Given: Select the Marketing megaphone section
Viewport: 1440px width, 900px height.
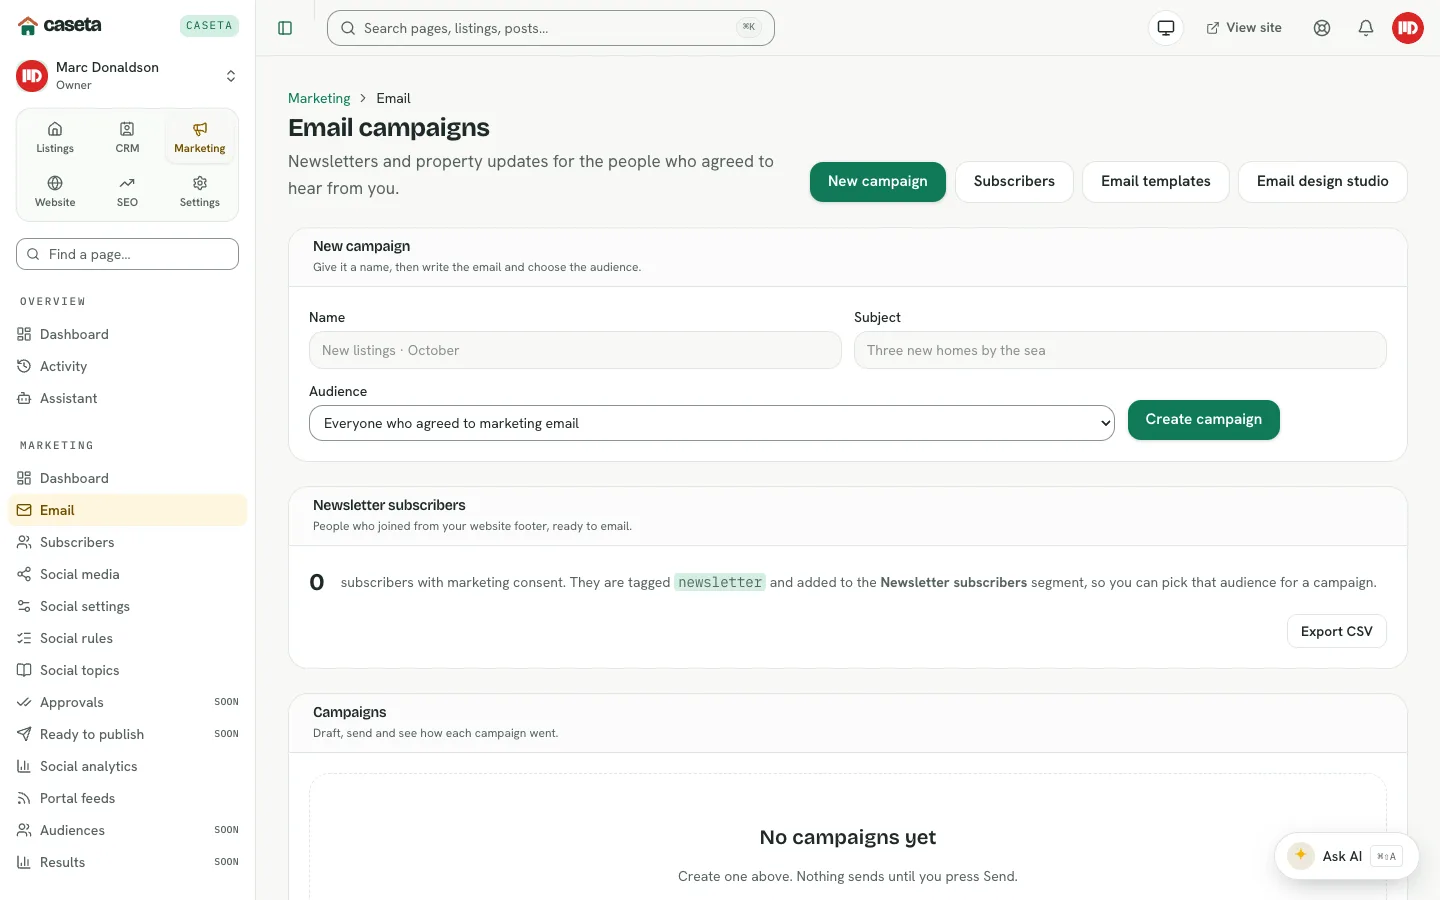Looking at the screenshot, I should (x=200, y=138).
